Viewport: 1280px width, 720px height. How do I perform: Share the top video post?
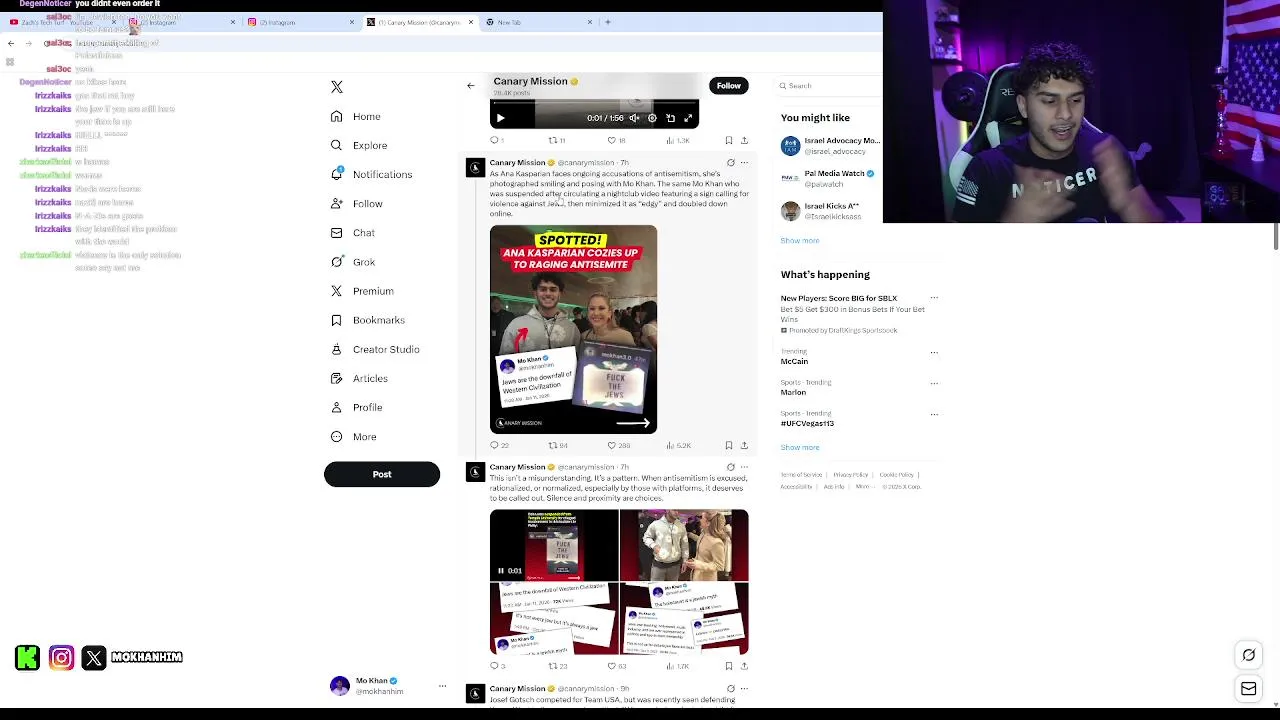pyautogui.click(x=744, y=140)
